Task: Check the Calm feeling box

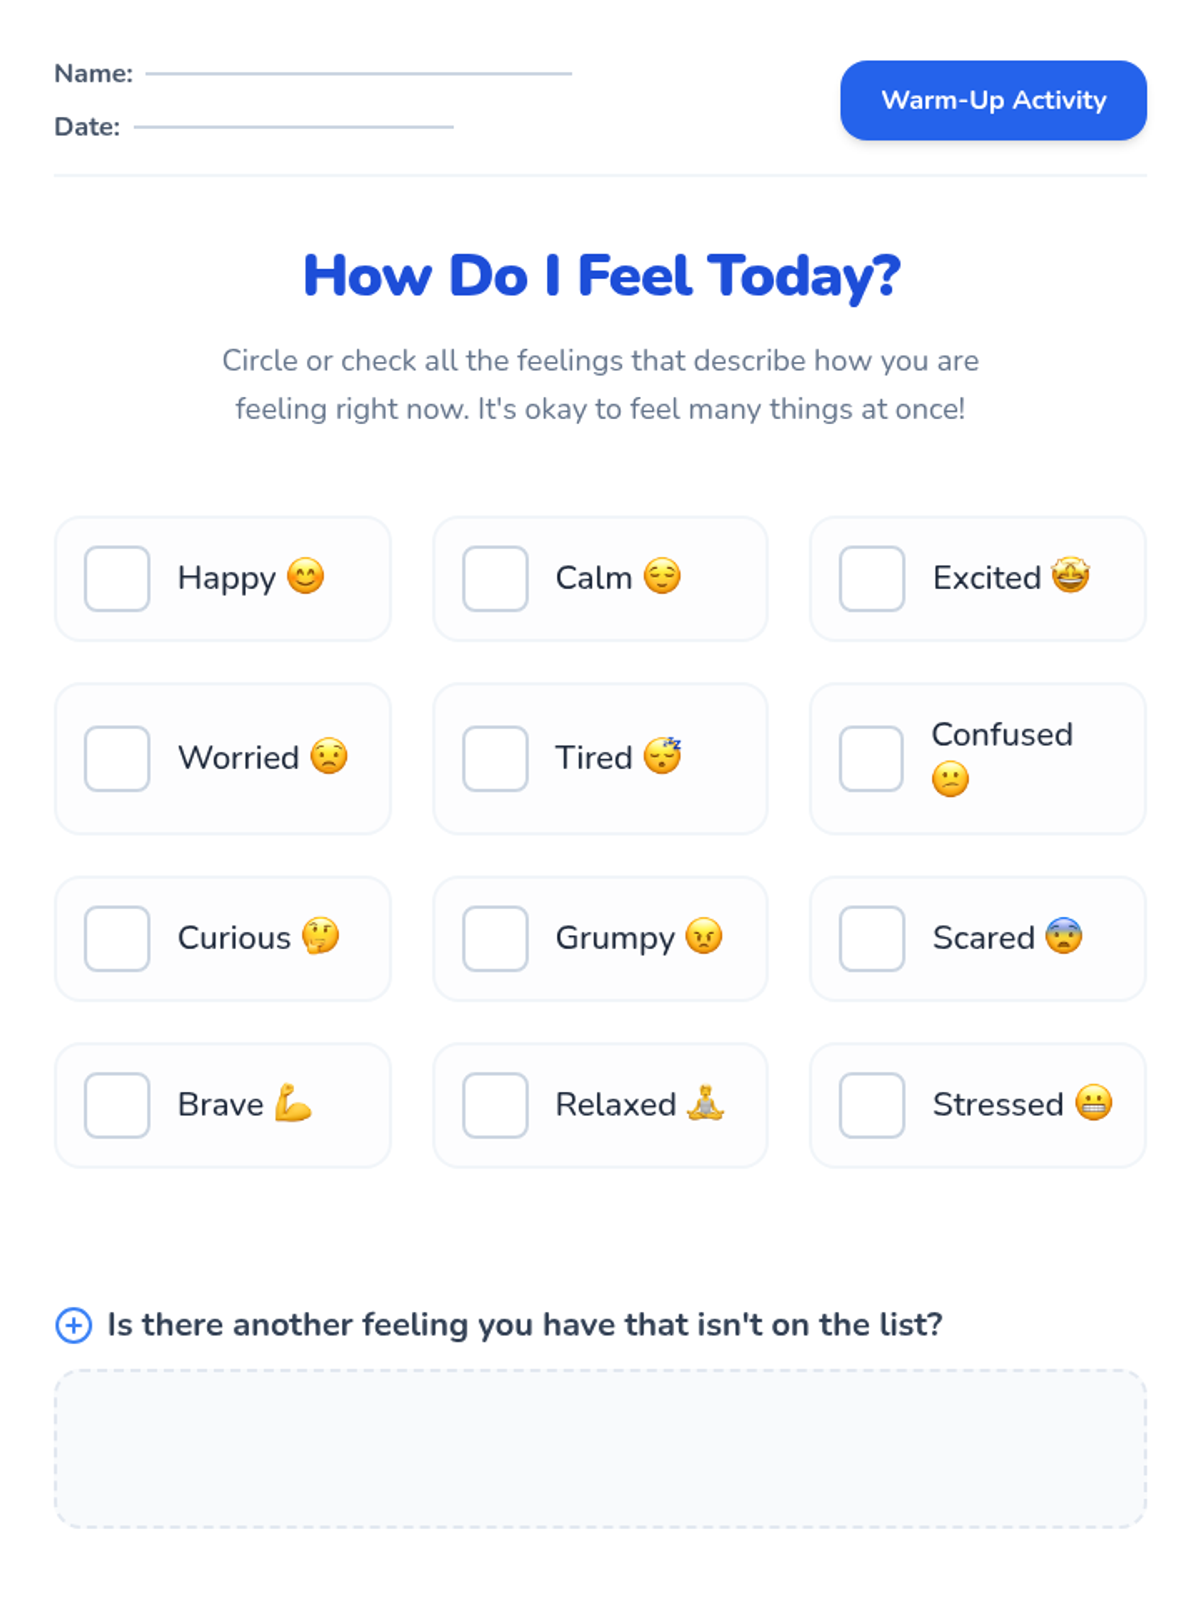Action: click(495, 578)
